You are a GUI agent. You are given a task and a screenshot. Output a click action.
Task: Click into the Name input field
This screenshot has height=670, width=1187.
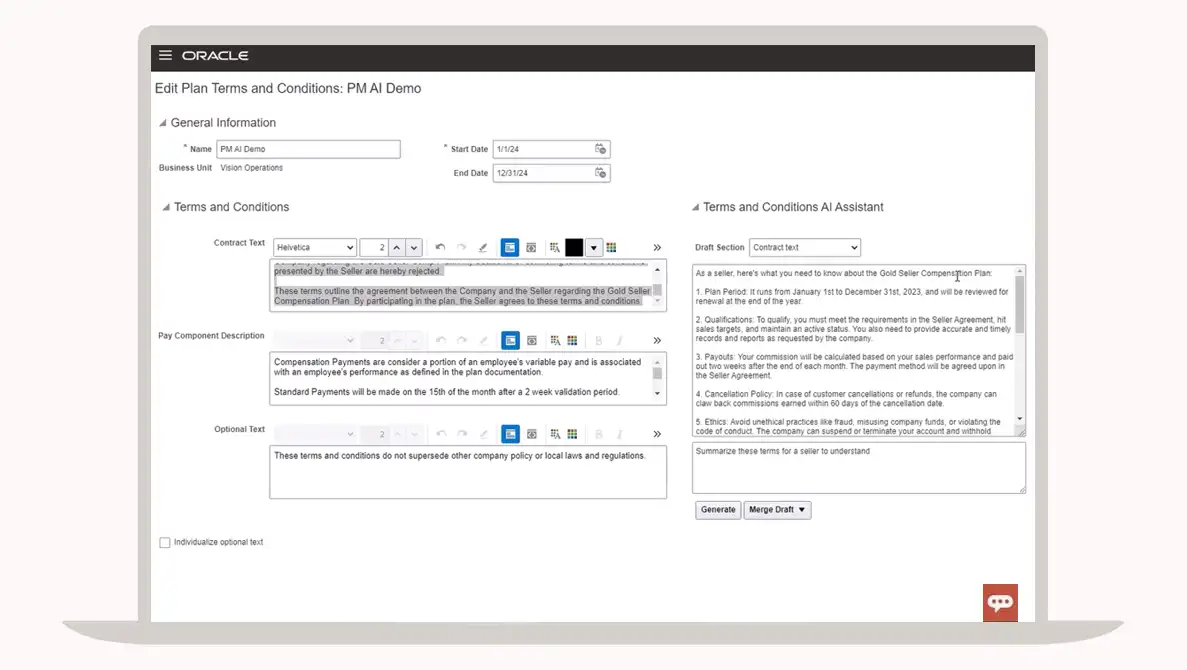308,149
